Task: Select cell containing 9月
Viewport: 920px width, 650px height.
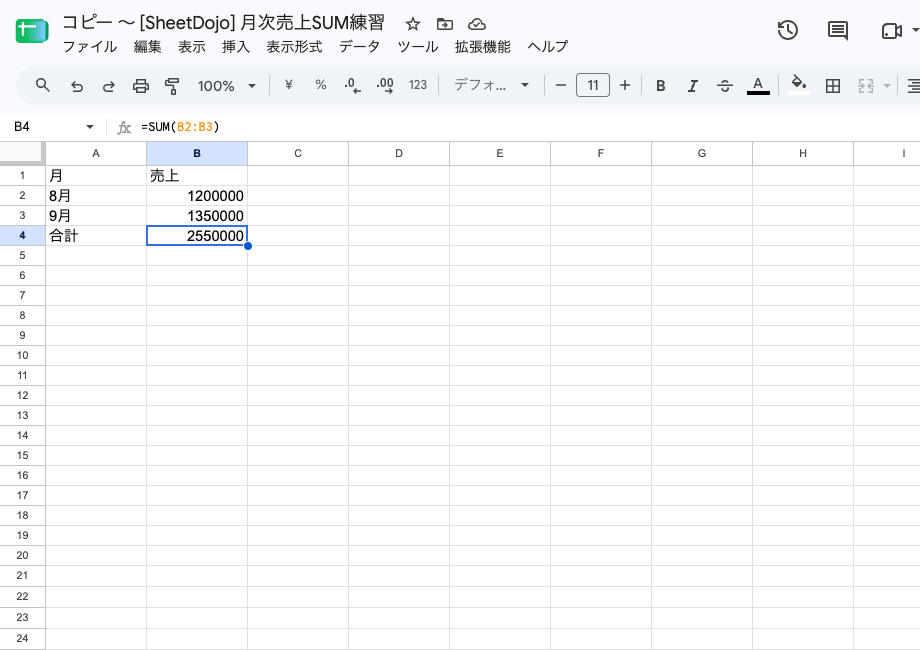Action: tap(96, 215)
